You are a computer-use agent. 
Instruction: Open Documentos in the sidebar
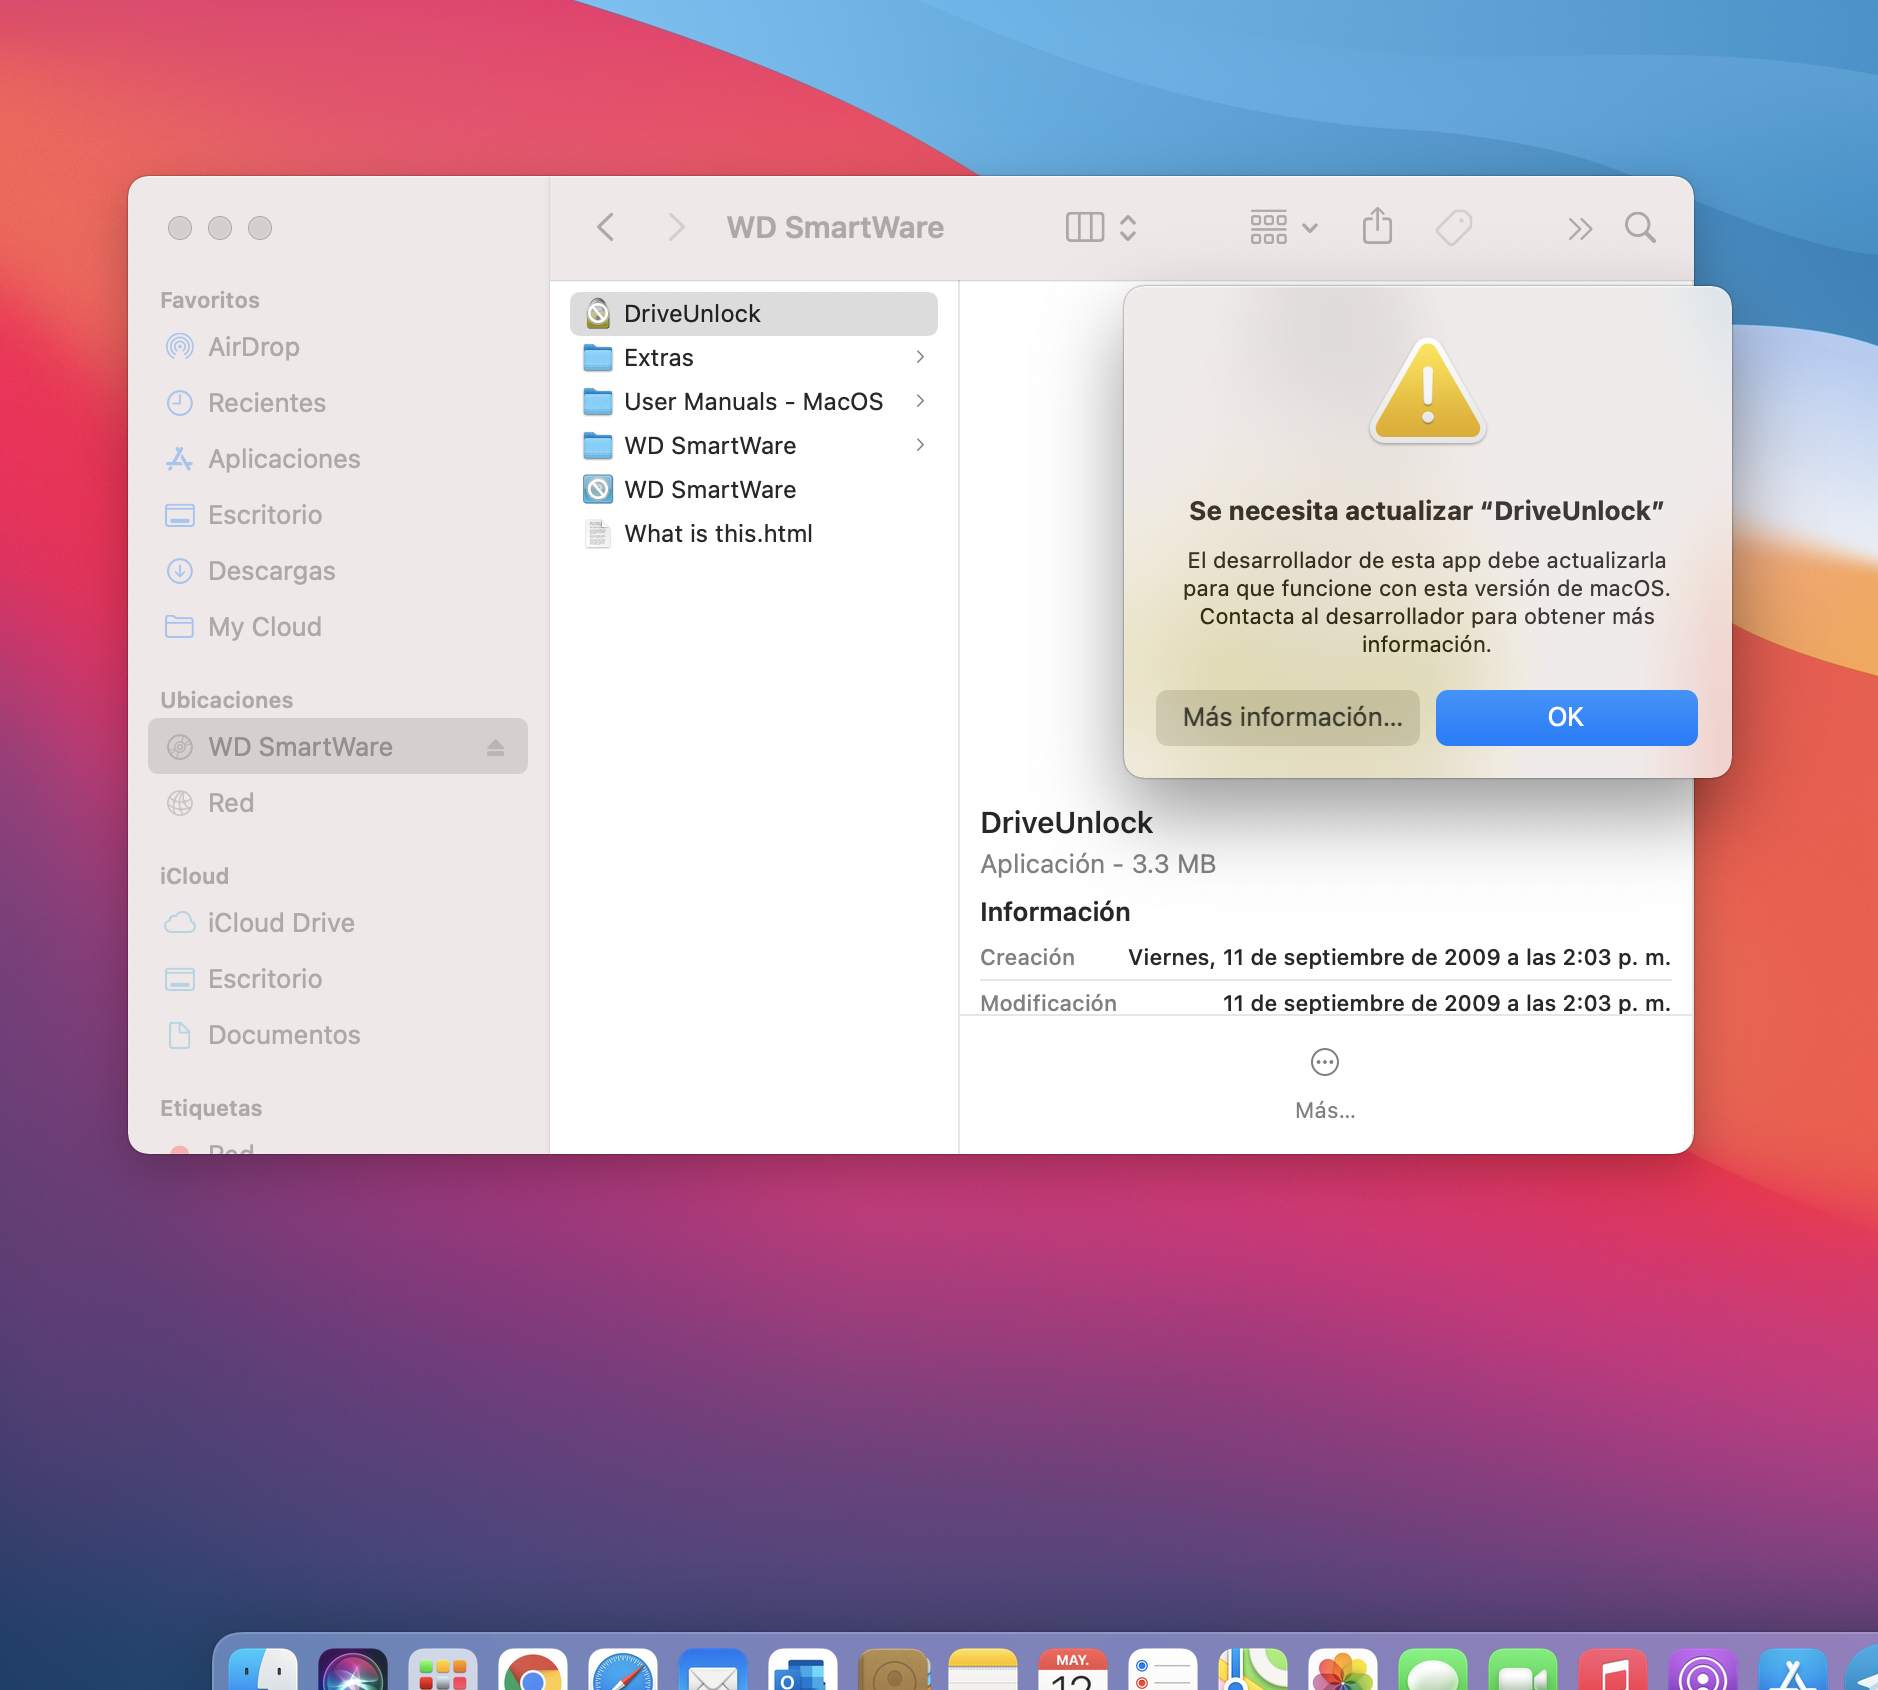pyautogui.click(x=338, y=1035)
